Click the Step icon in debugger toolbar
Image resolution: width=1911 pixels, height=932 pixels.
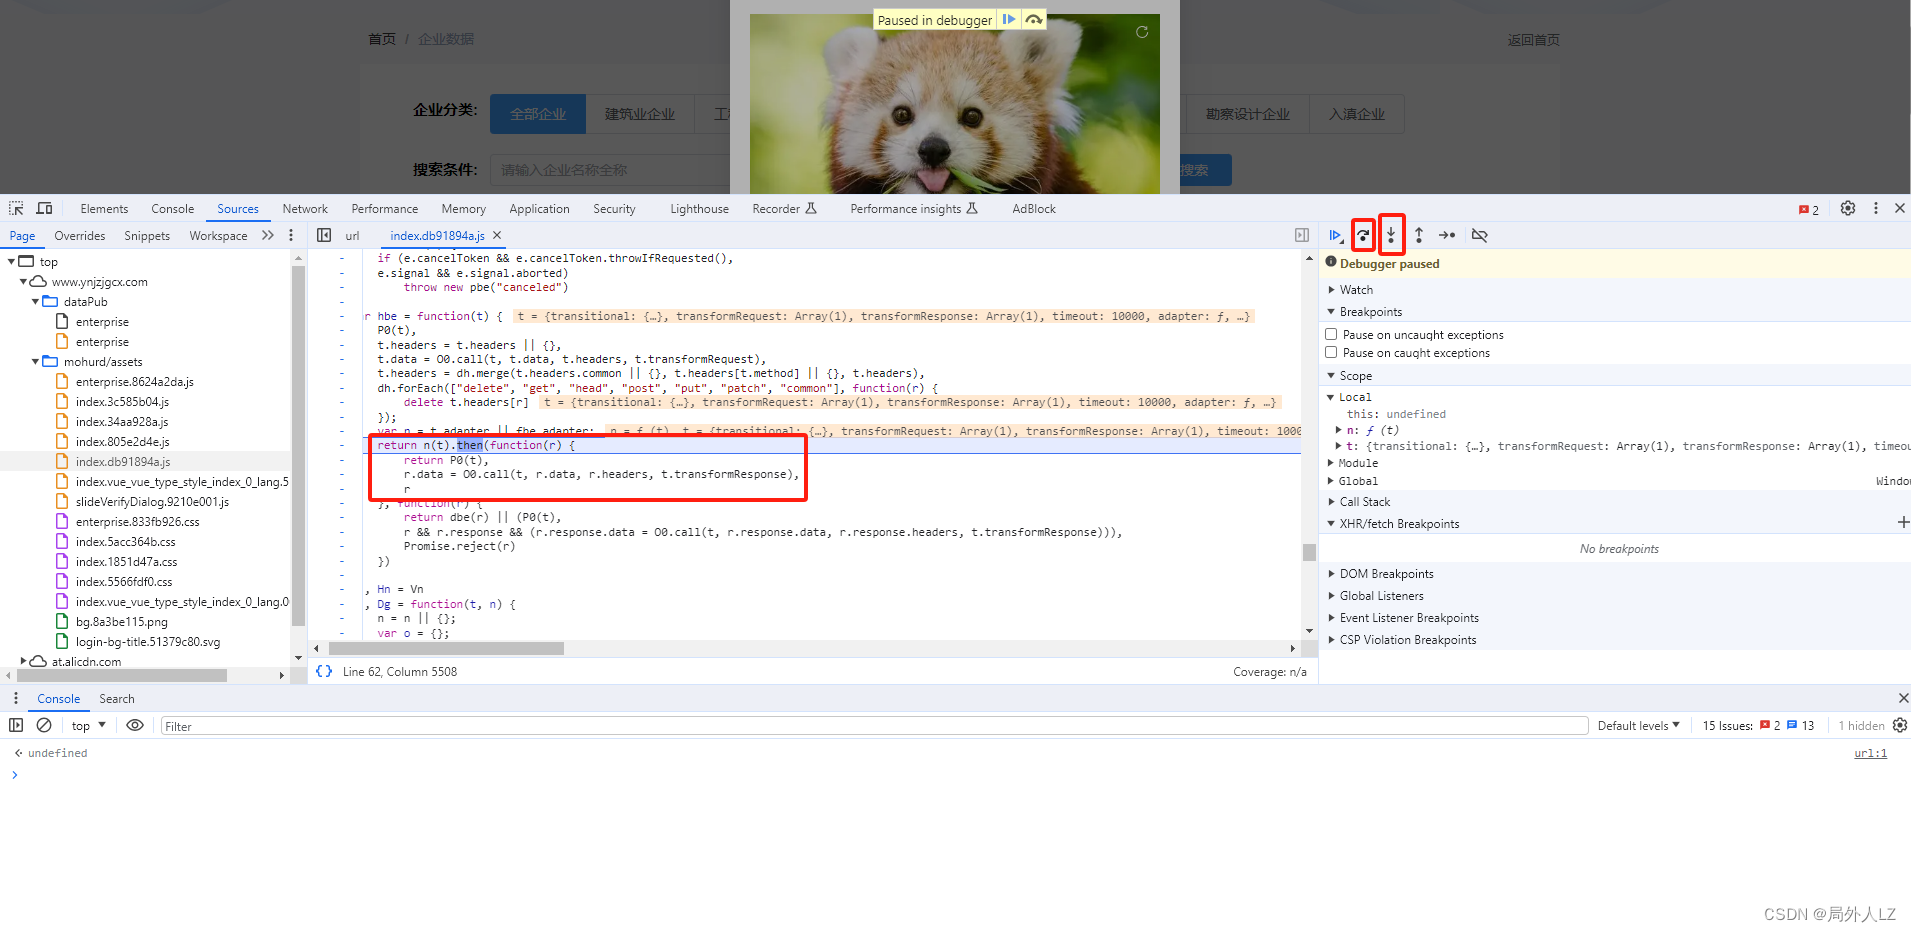click(x=1447, y=235)
